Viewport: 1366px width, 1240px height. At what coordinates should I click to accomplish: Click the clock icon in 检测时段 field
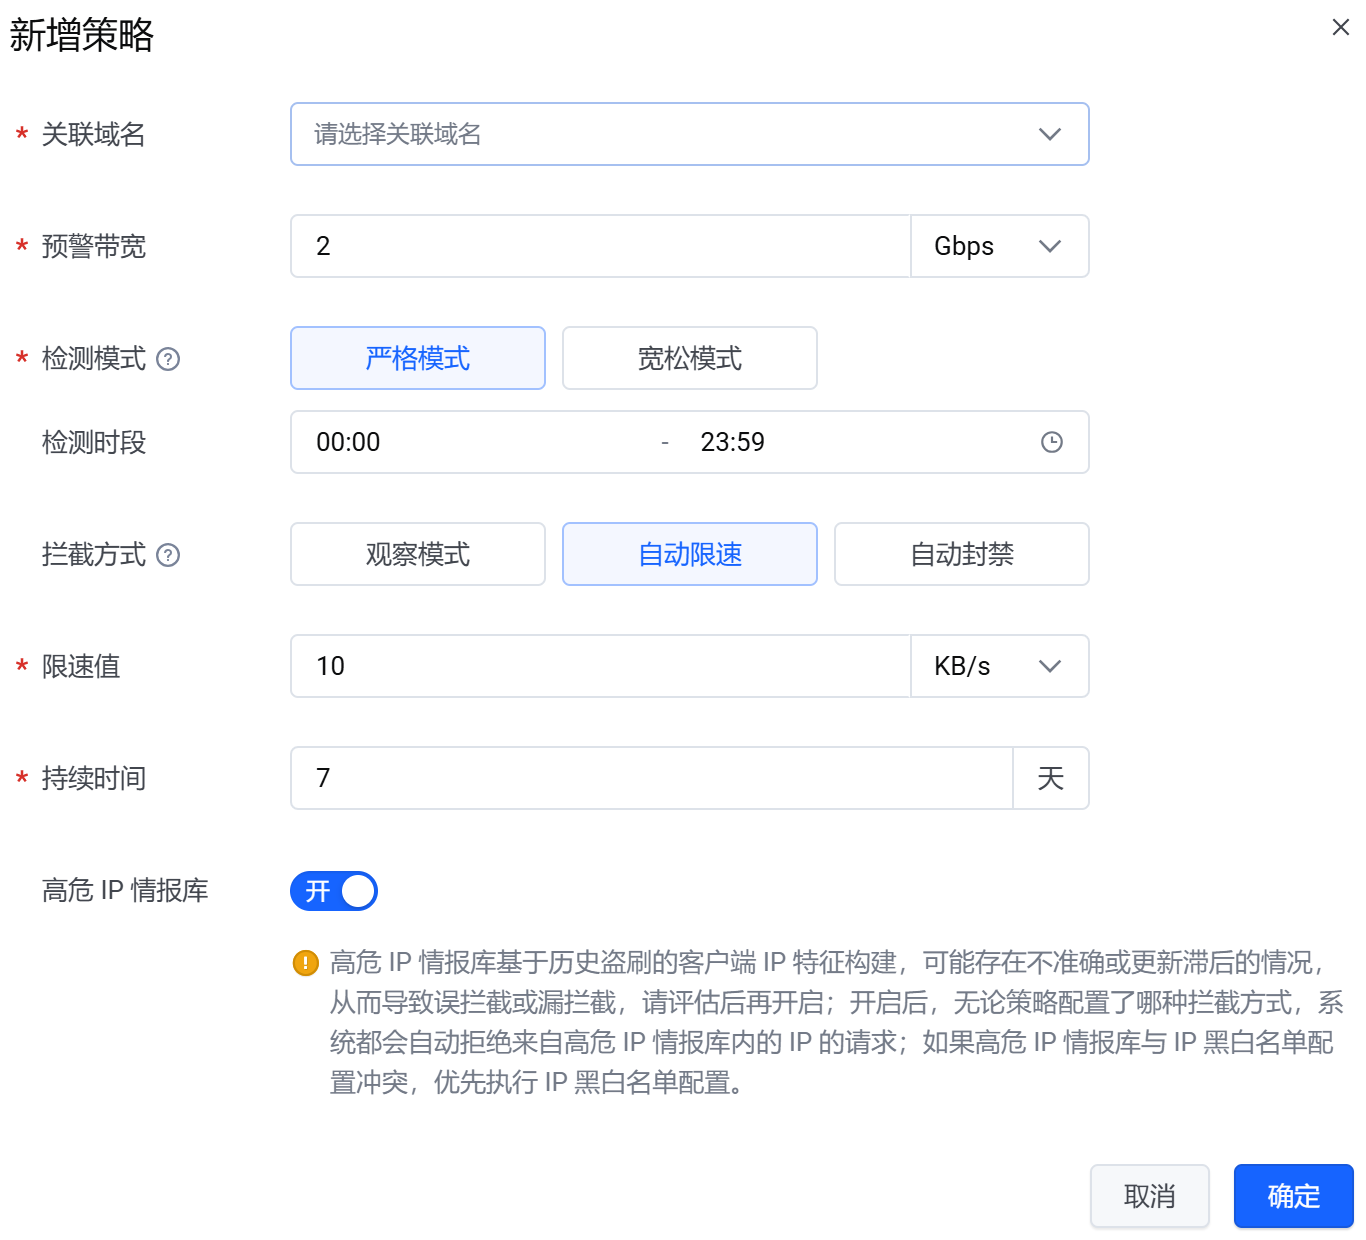(1051, 442)
